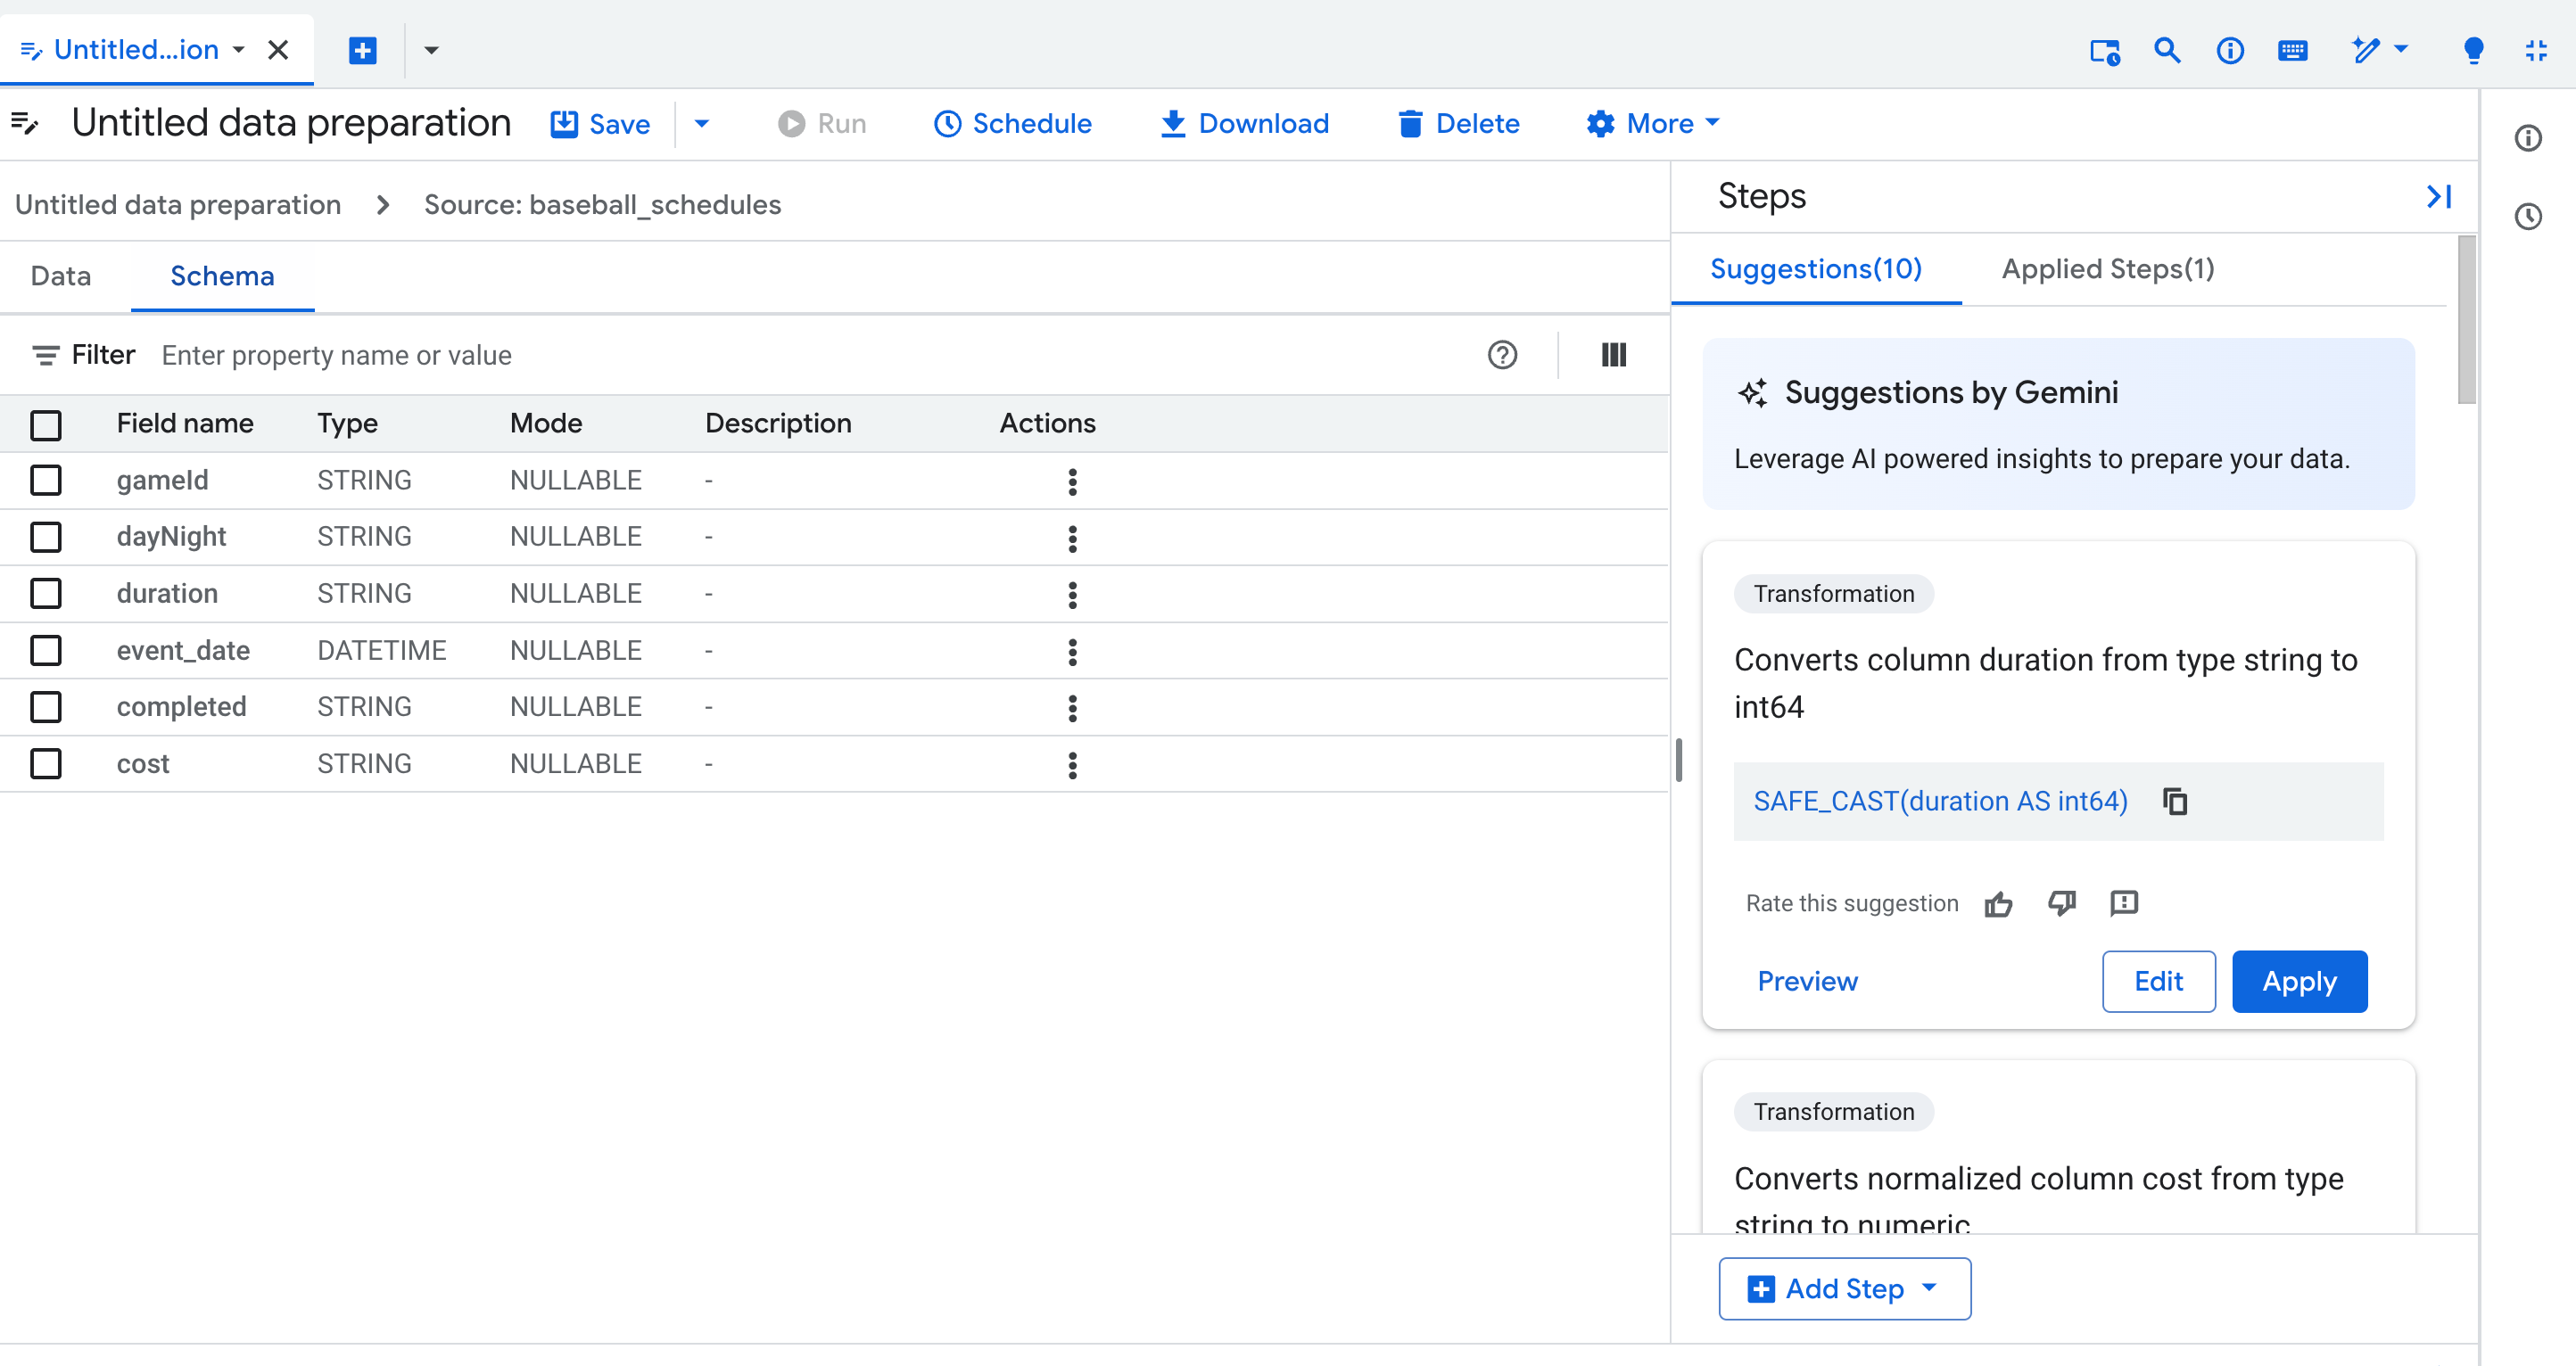
Task: Click the DATETIME type cell
Action: point(382,650)
